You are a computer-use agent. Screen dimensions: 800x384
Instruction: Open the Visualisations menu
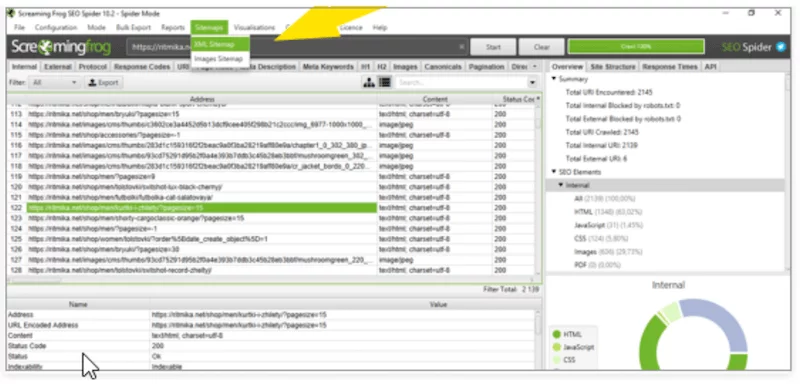pos(254,28)
